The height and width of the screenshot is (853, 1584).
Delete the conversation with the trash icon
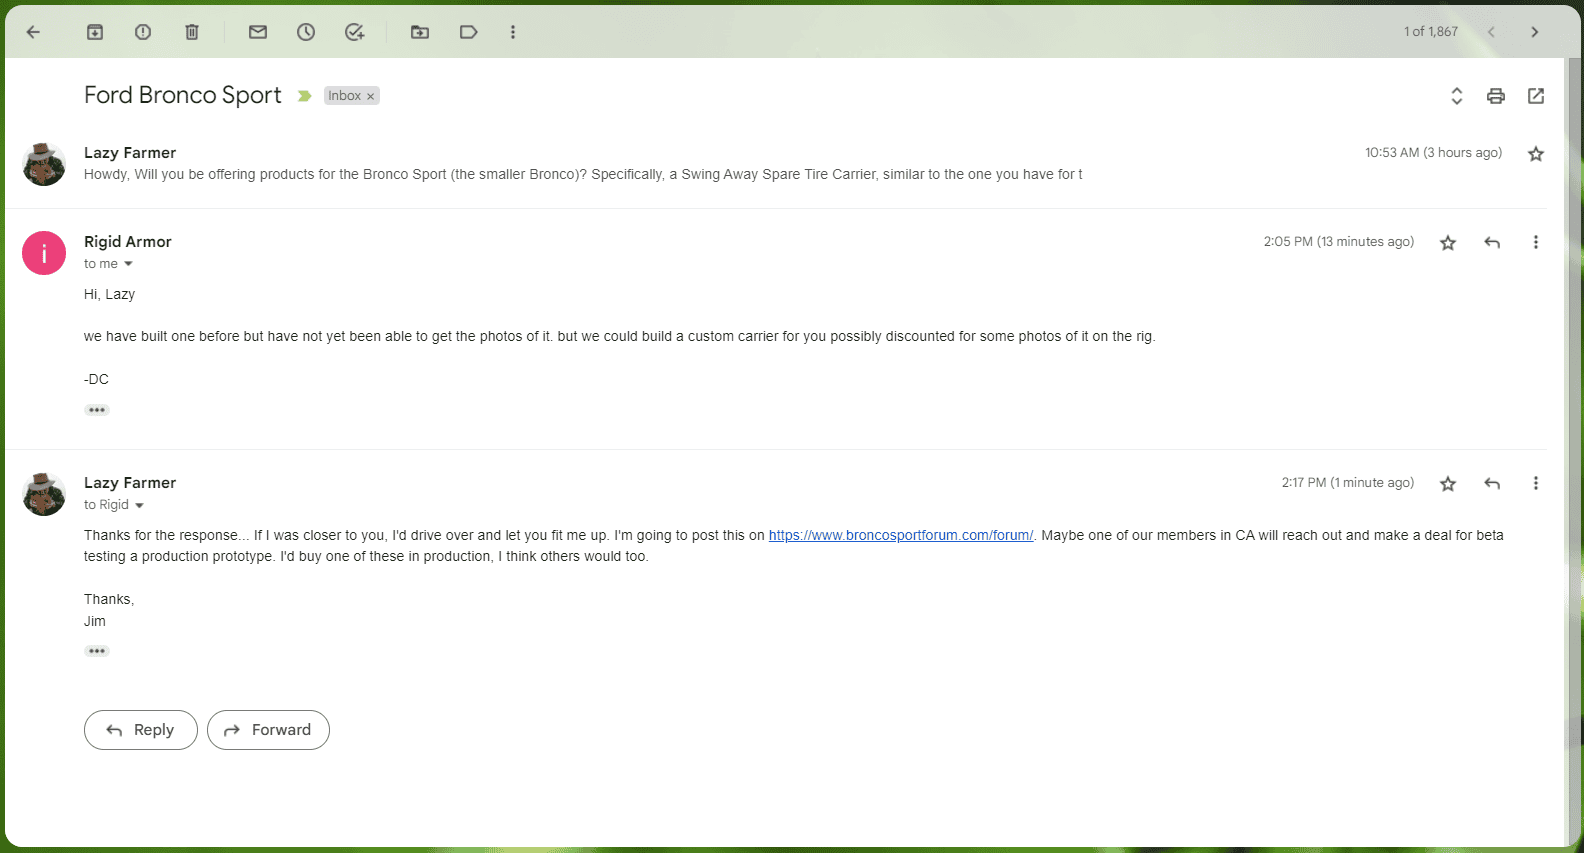tap(192, 32)
